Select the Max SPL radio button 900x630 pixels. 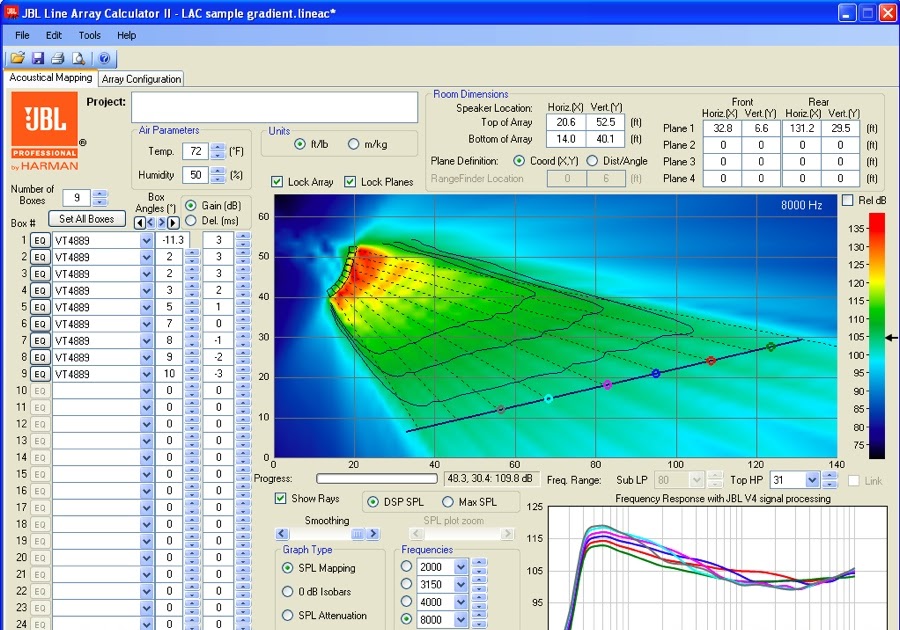tap(448, 501)
